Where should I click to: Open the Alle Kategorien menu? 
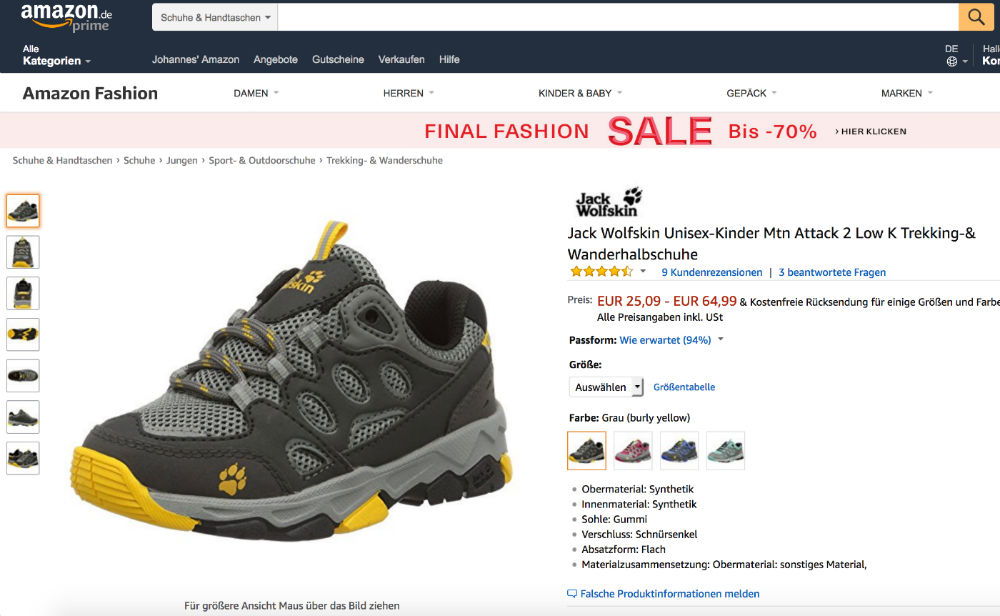pos(56,55)
